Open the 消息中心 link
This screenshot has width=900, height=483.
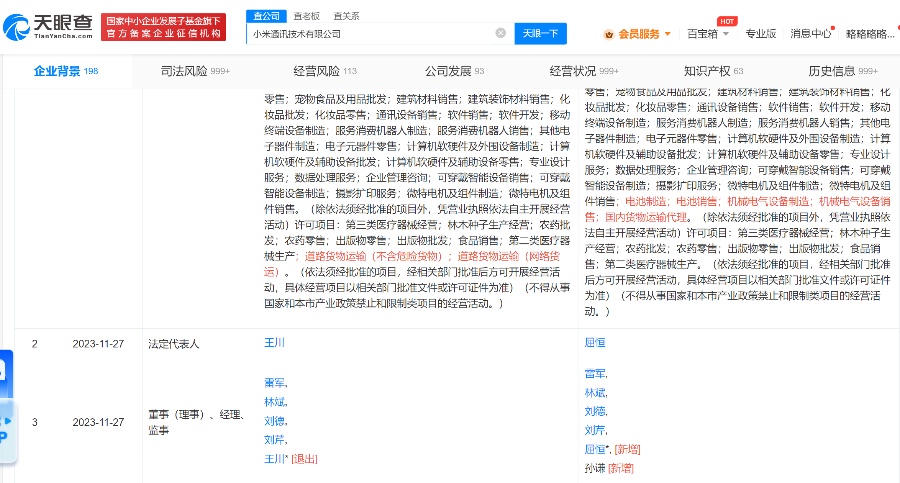[810, 34]
